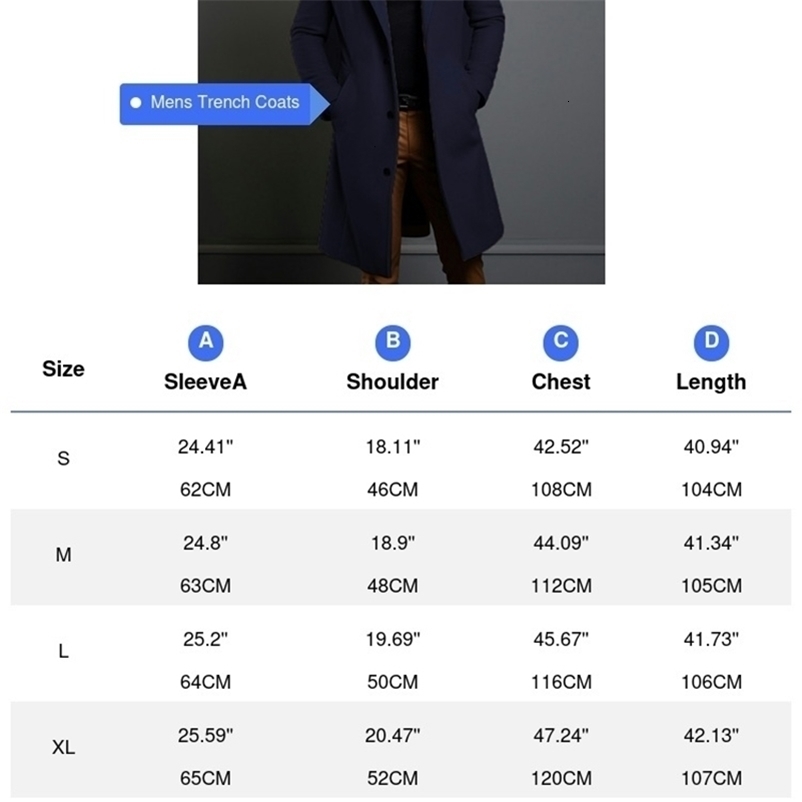Click the blue C circle icon
This screenshot has width=802, height=802.
tap(561, 342)
